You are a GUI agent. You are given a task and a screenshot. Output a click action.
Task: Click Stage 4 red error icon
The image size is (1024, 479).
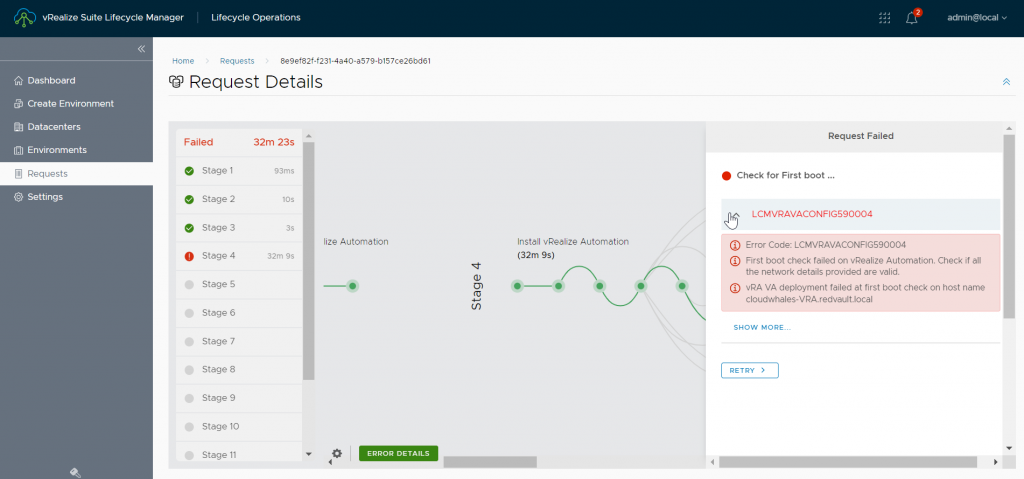(189, 256)
